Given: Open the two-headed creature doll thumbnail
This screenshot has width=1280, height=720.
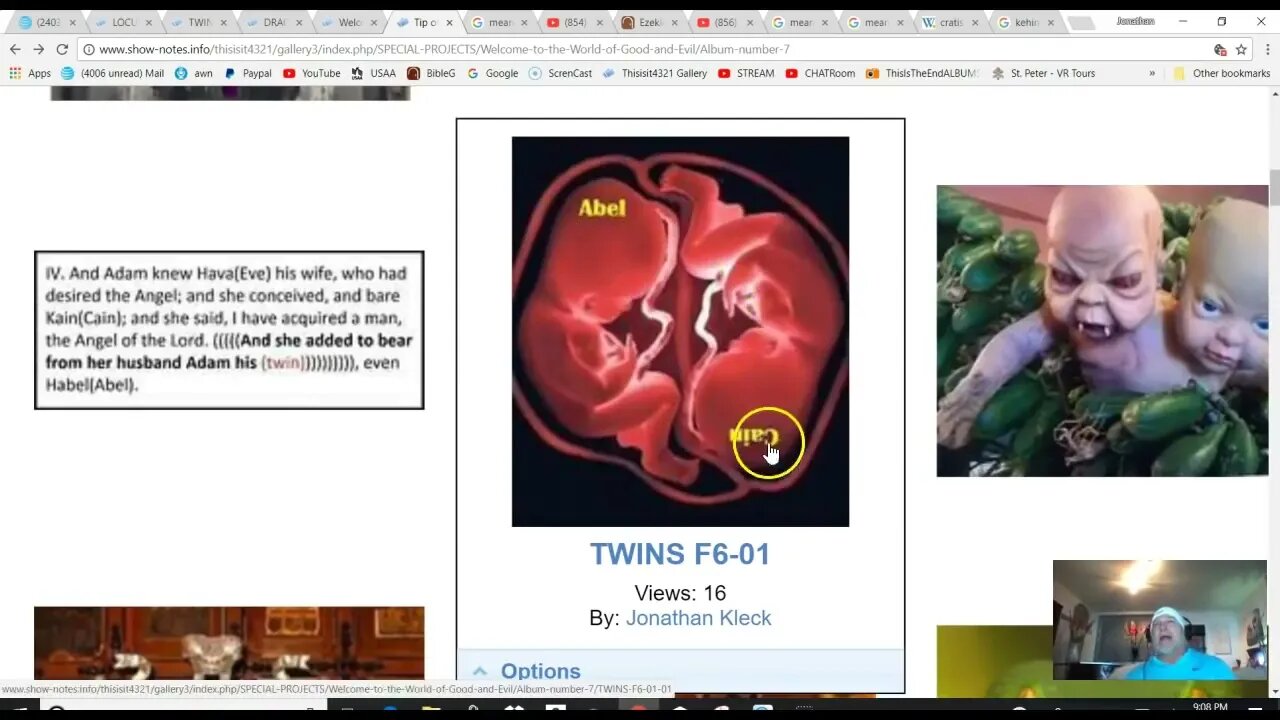Looking at the screenshot, I should coord(1102,331).
